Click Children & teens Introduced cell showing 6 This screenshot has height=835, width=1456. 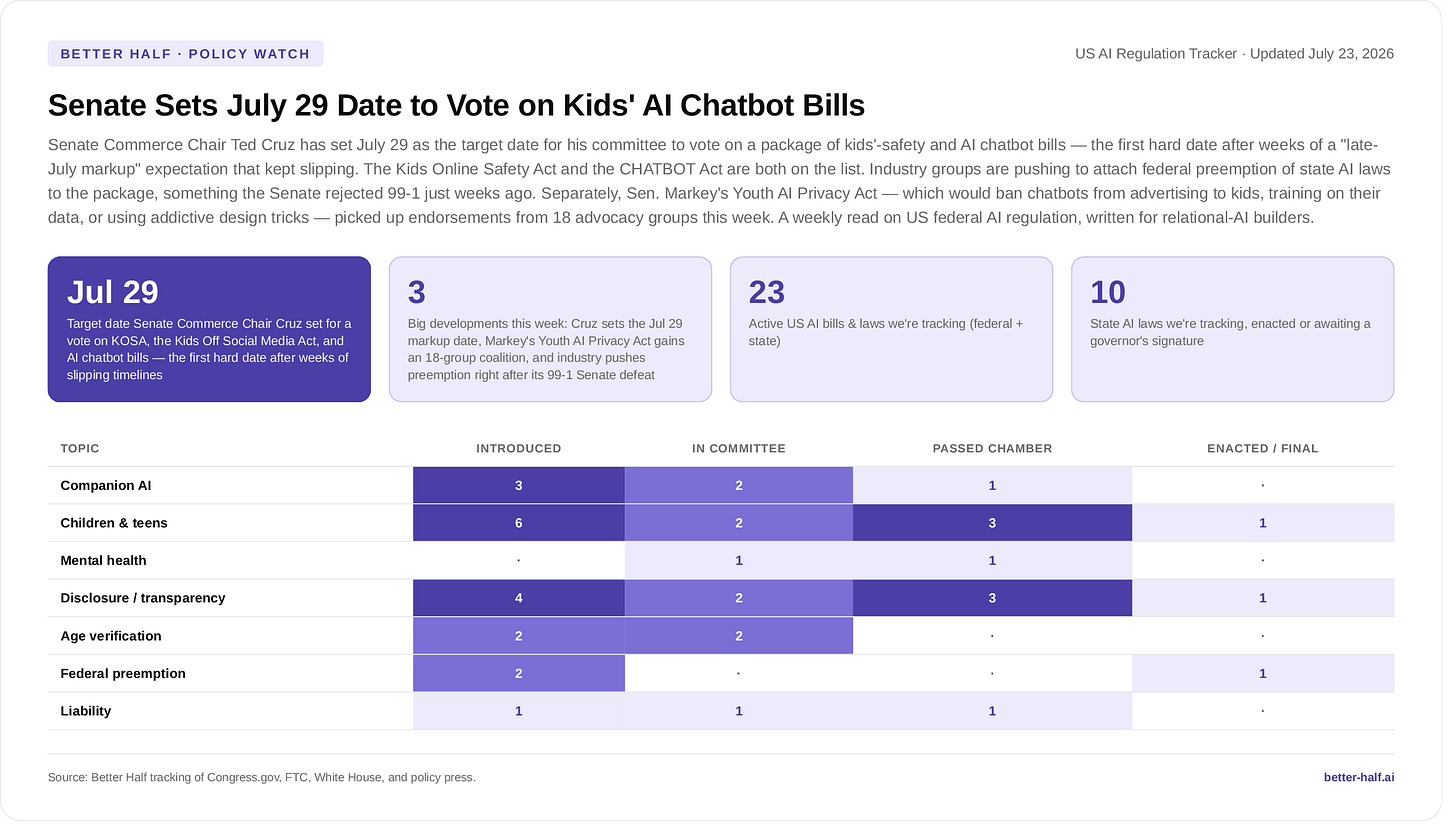pos(518,523)
